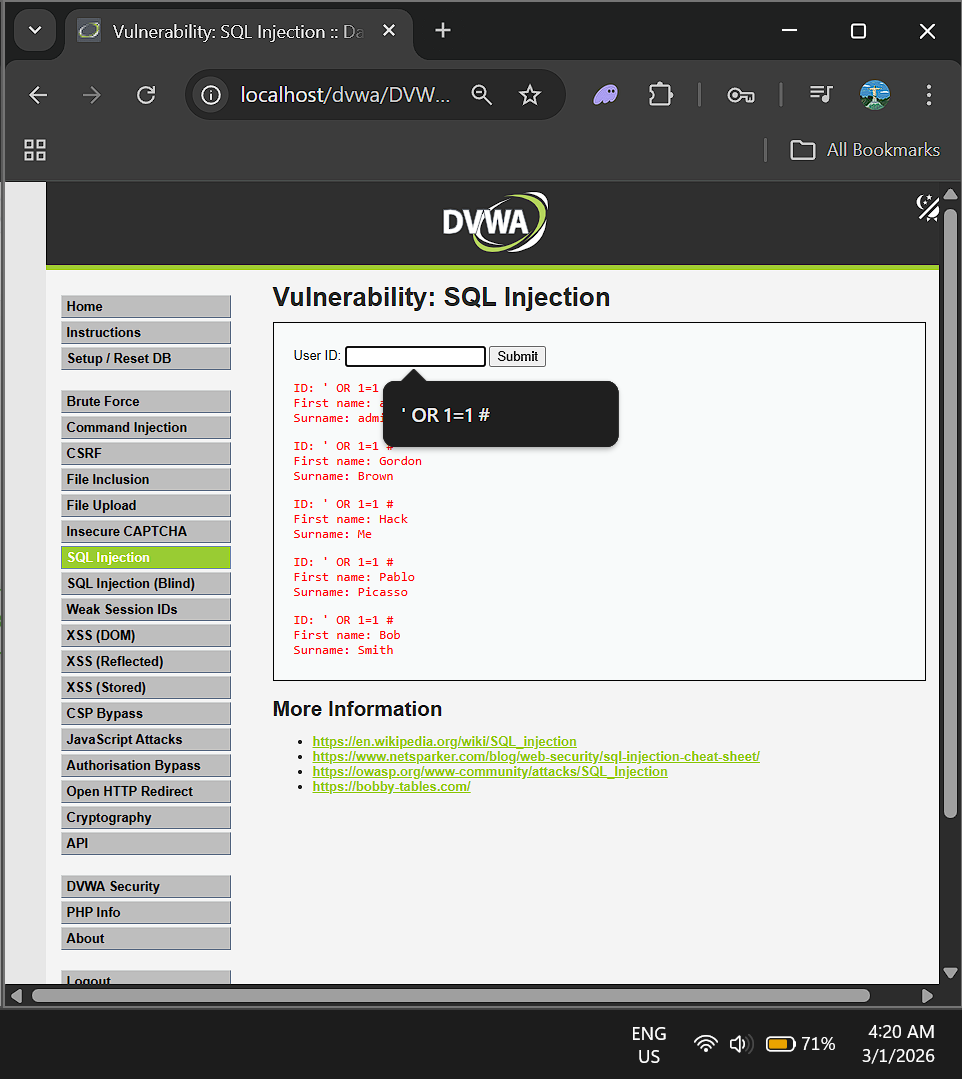962x1079 pixels.
Task: Open the CSP Bypass module
Action: click(x=146, y=714)
